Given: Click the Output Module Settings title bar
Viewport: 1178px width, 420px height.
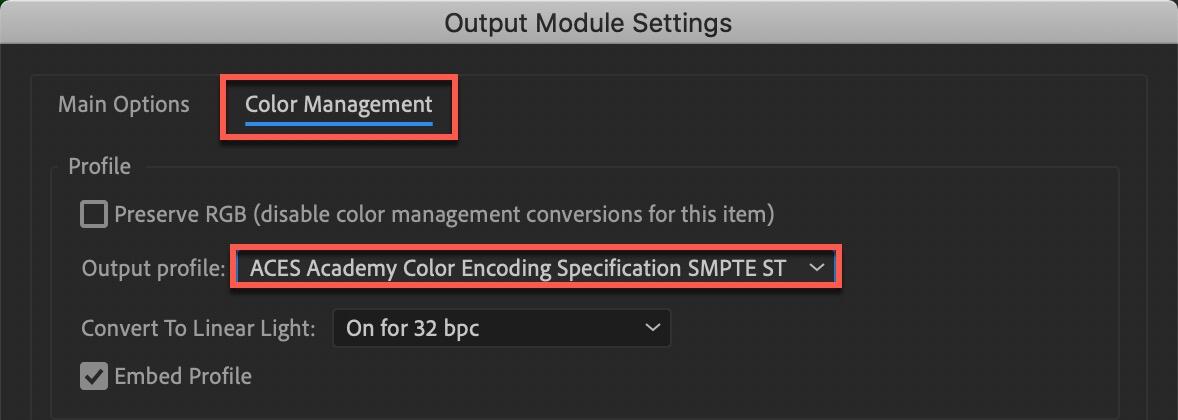Looking at the screenshot, I should coord(588,22).
